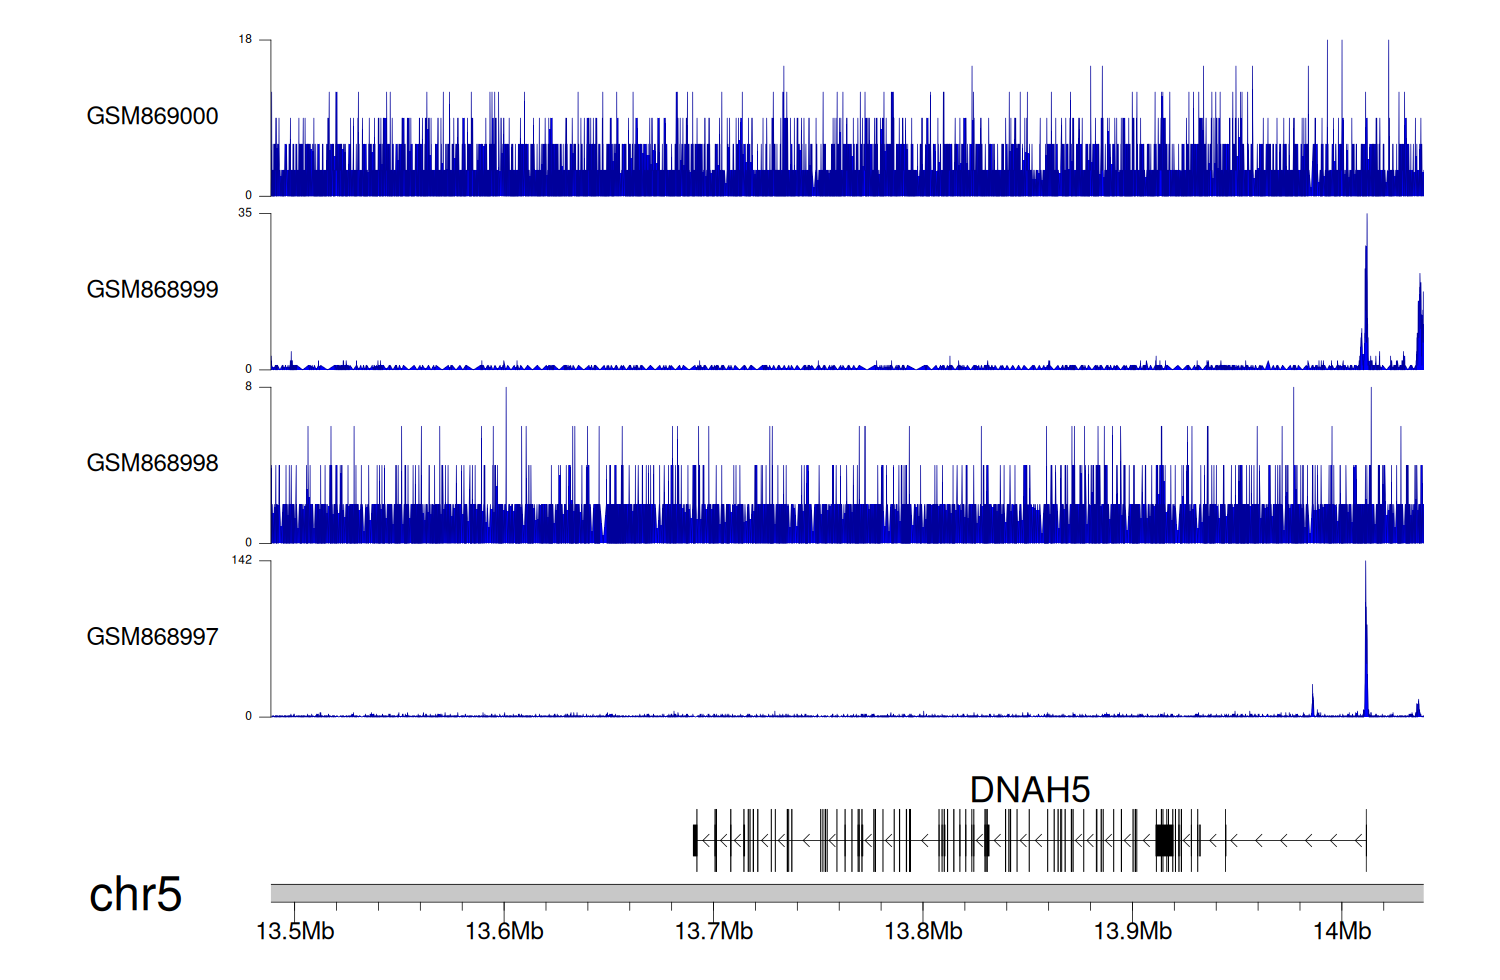Click the large thick DNAH5 exon block
1500x980 pixels.
(1164, 840)
